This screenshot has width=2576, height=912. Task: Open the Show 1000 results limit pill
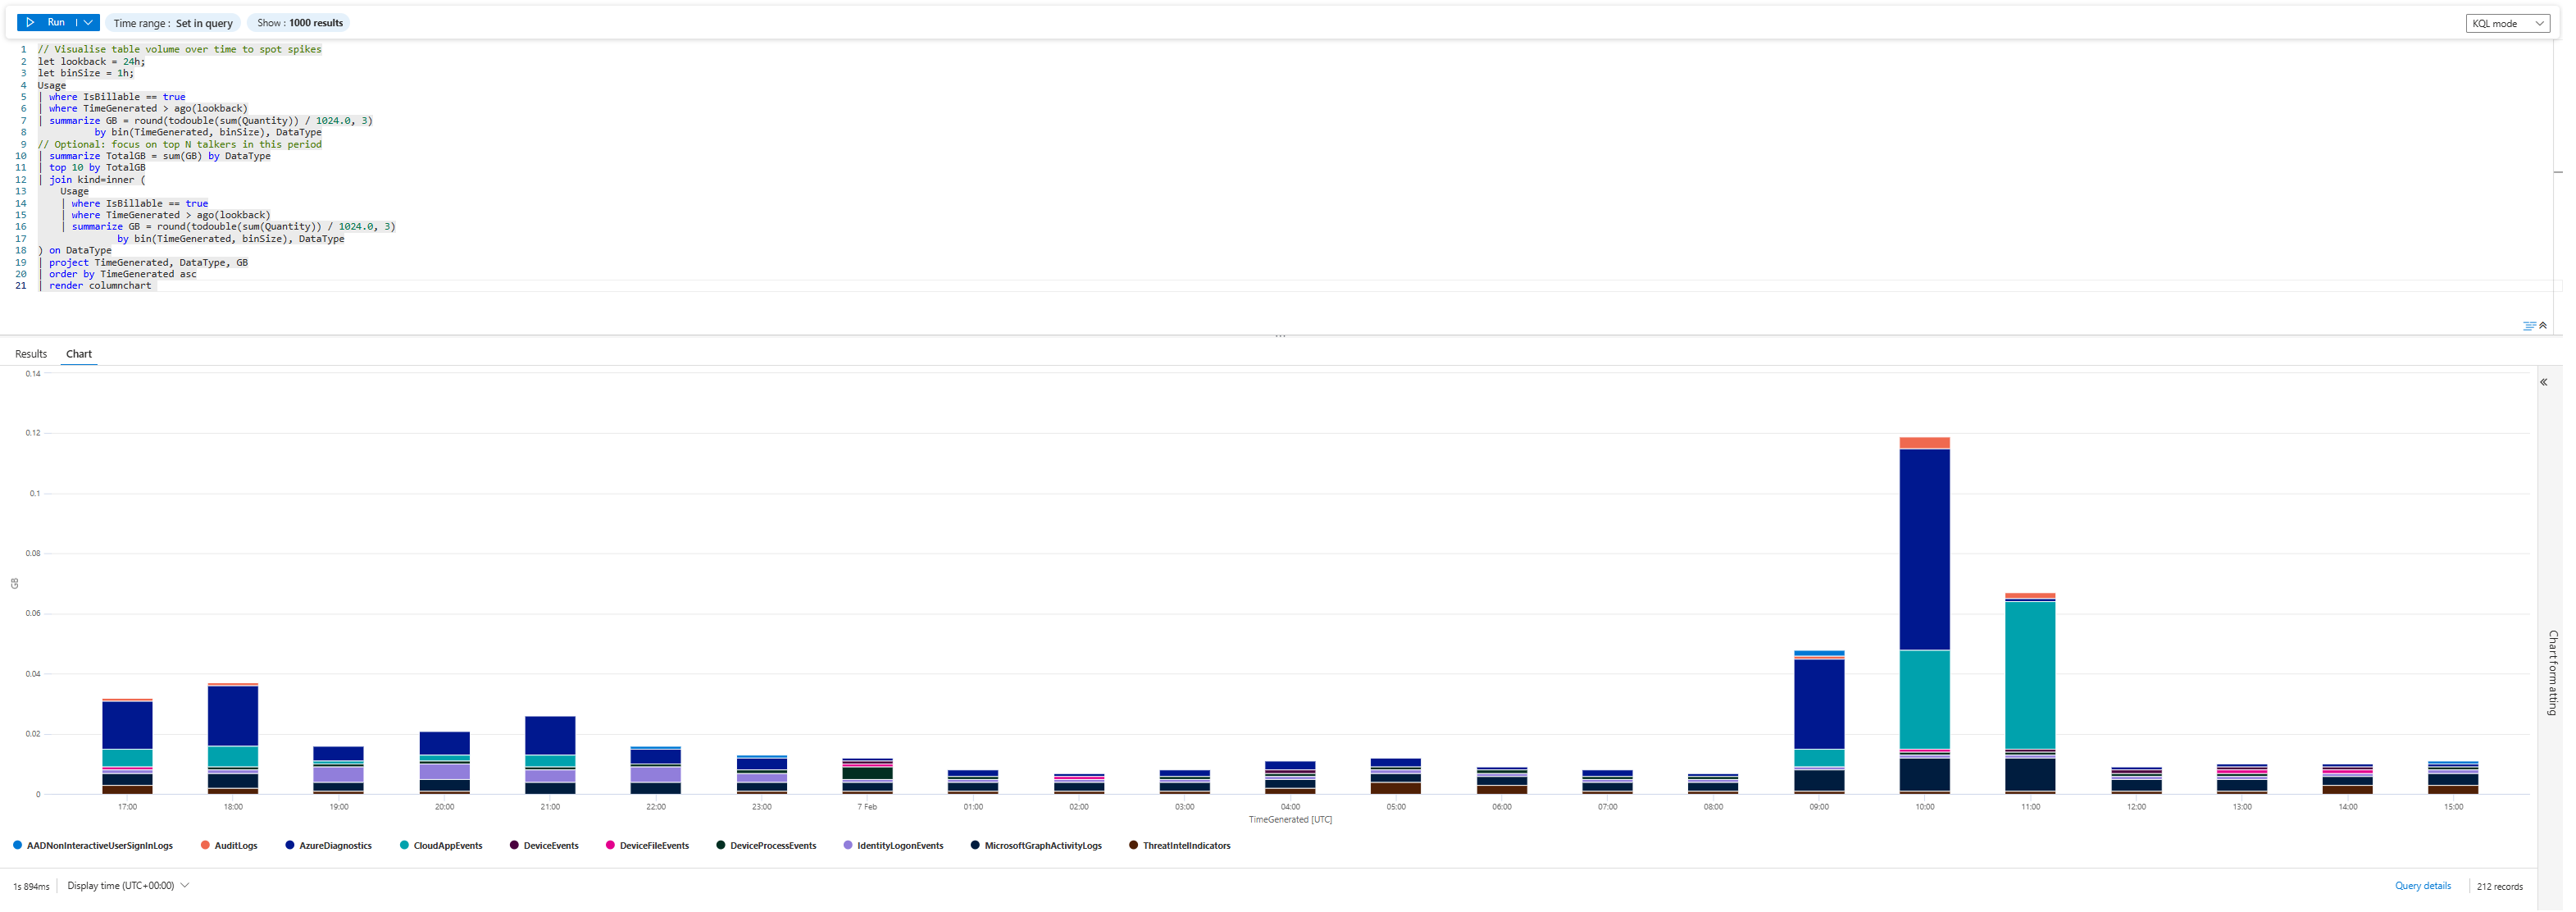(x=299, y=23)
